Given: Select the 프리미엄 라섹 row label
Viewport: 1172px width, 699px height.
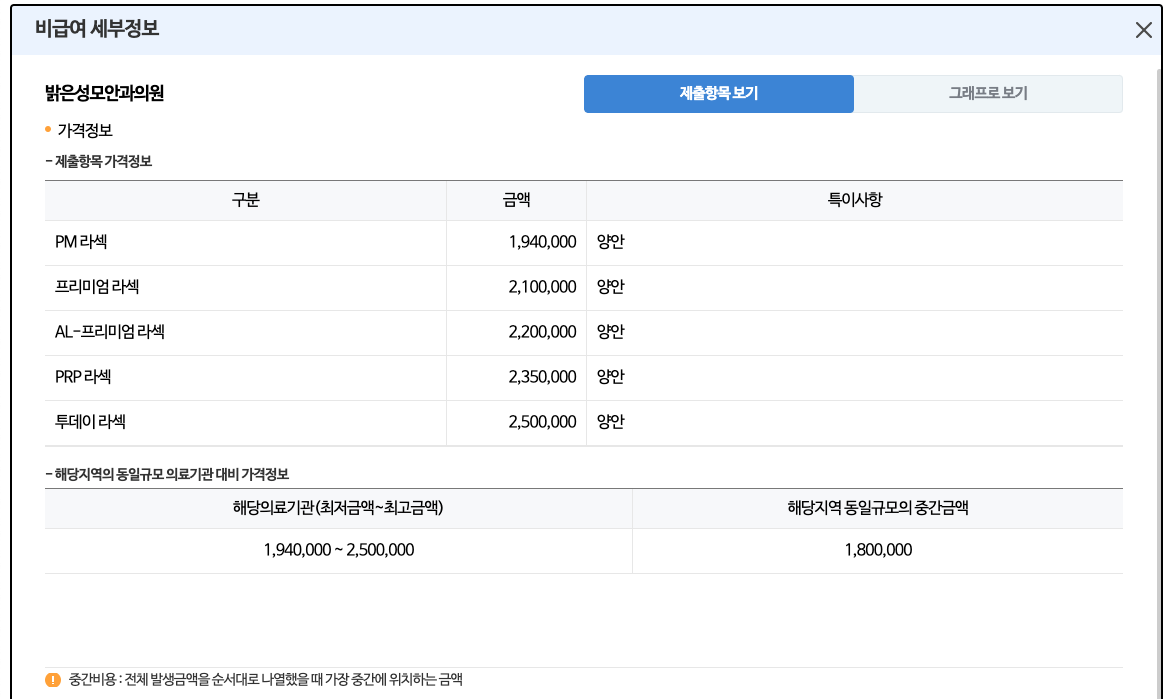Looking at the screenshot, I should tap(97, 287).
